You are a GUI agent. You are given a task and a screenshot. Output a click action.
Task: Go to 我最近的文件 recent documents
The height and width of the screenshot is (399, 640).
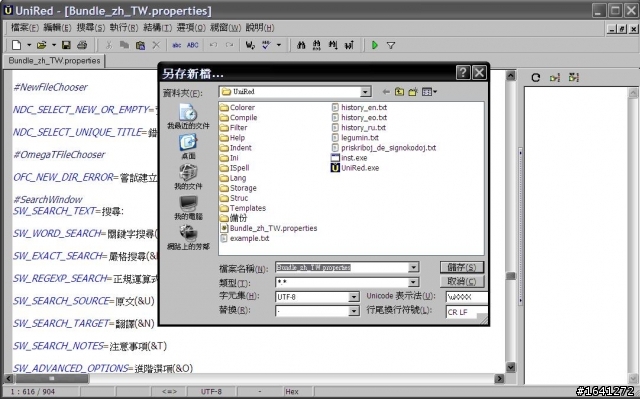[x=188, y=117]
